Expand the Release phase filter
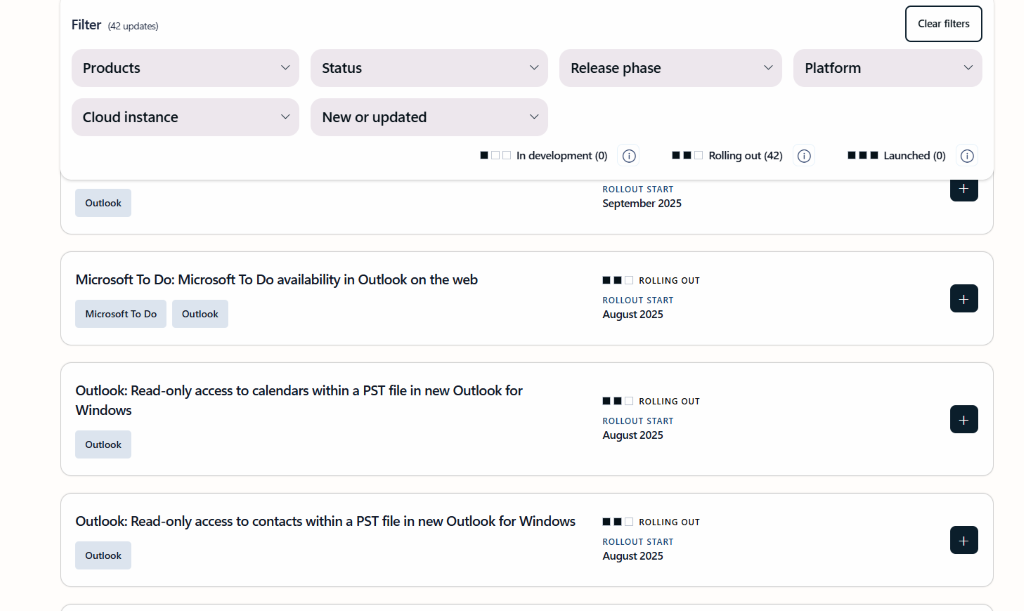Image resolution: width=1024 pixels, height=611 pixels. (670, 68)
